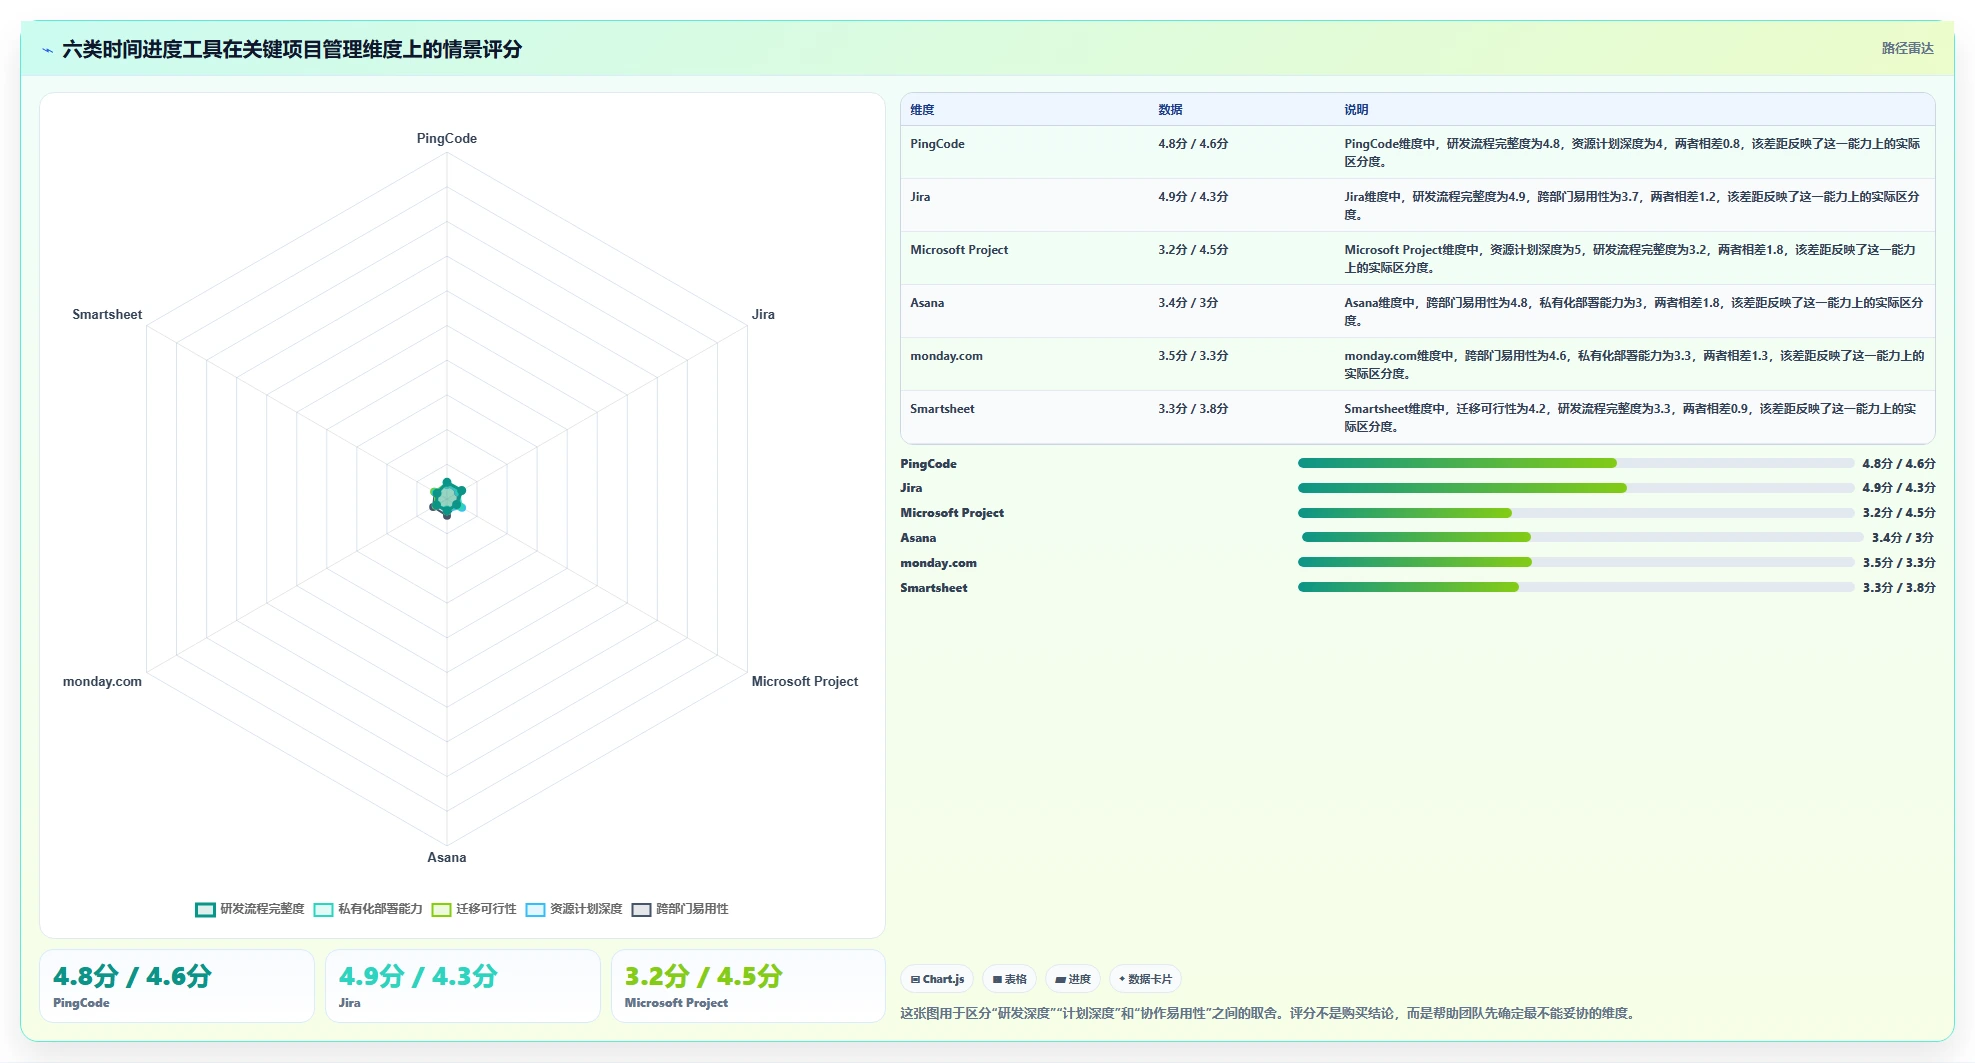Click the PingCode description text in table
This screenshot has height=1063, width=1975.
point(1632,152)
